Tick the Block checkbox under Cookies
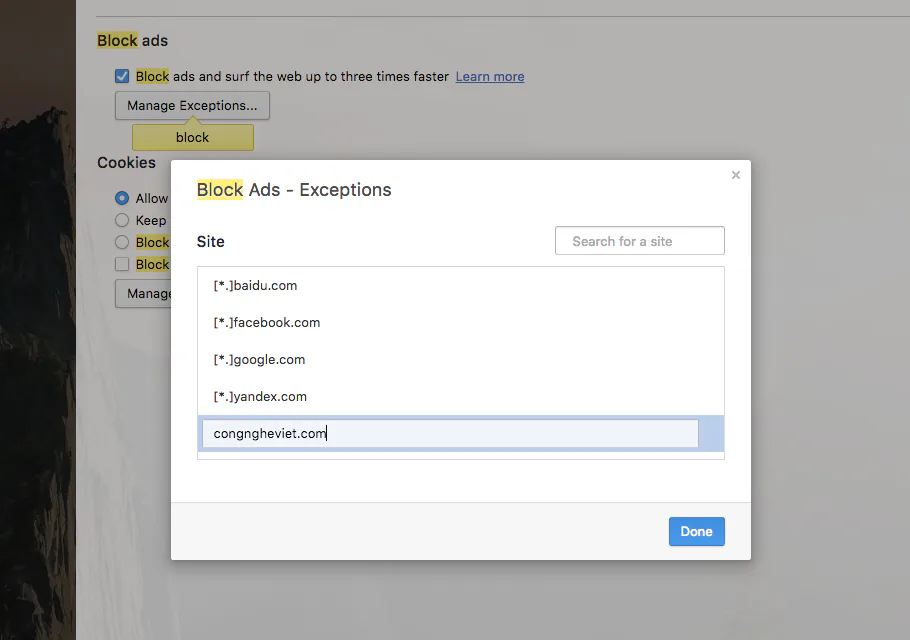Viewport: 910px width, 640px height. pos(122,264)
